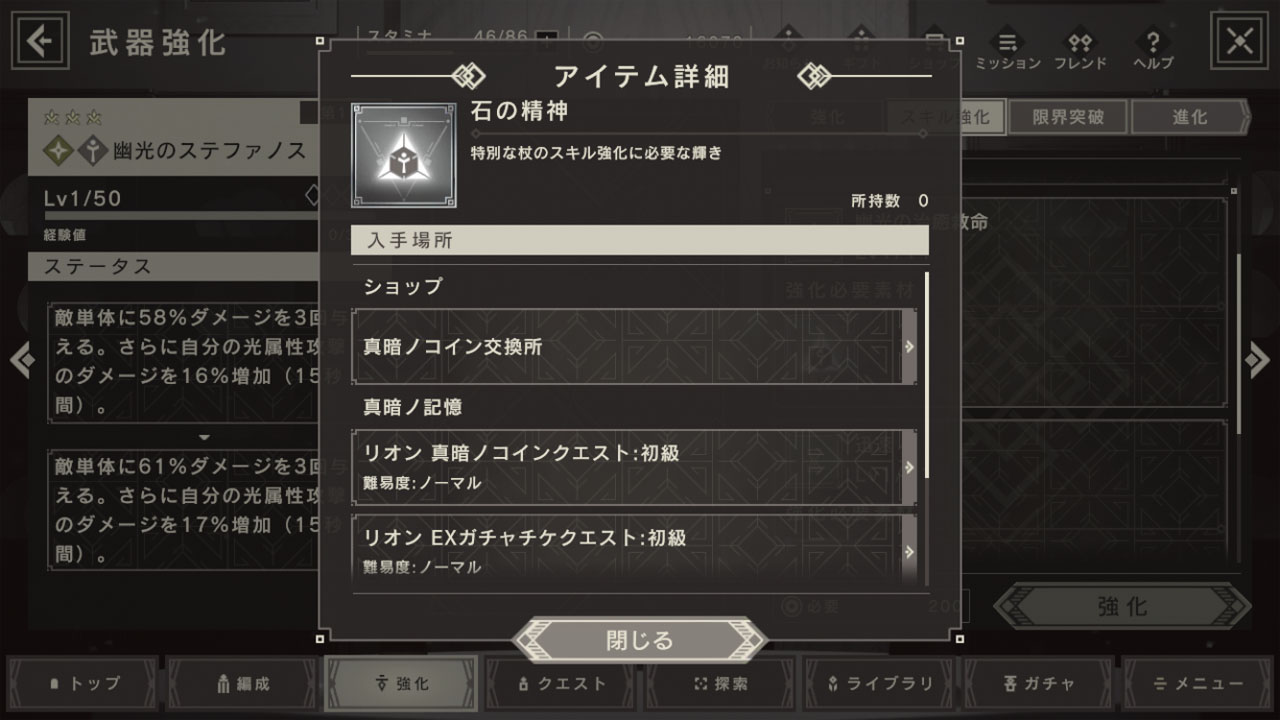Switch to the 進化 tab
The image size is (1280, 720).
click(1190, 117)
